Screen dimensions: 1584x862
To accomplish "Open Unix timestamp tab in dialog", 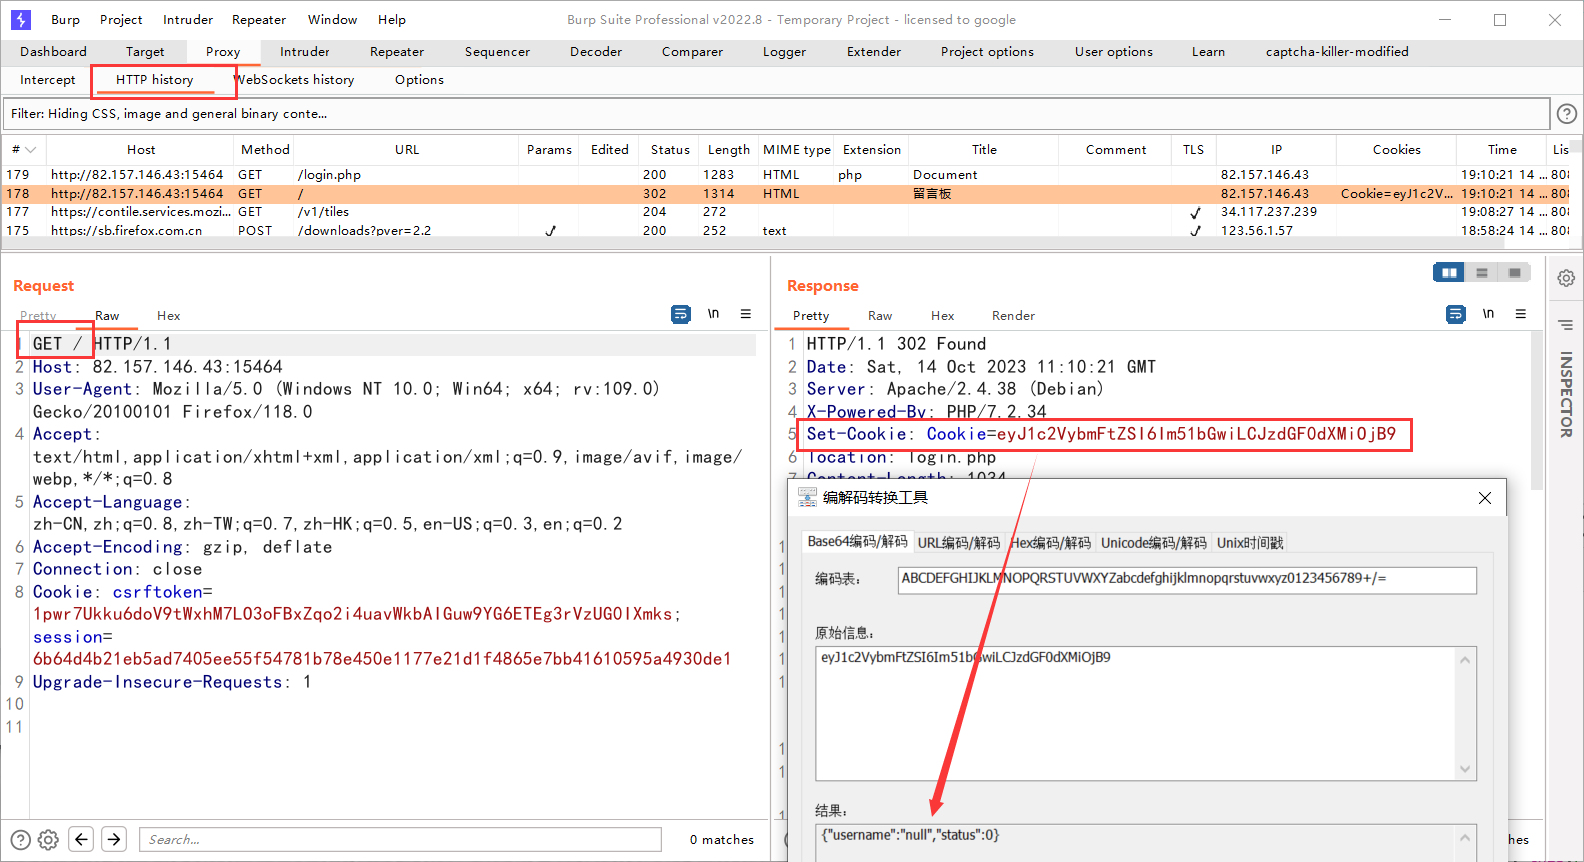I will (1250, 542).
